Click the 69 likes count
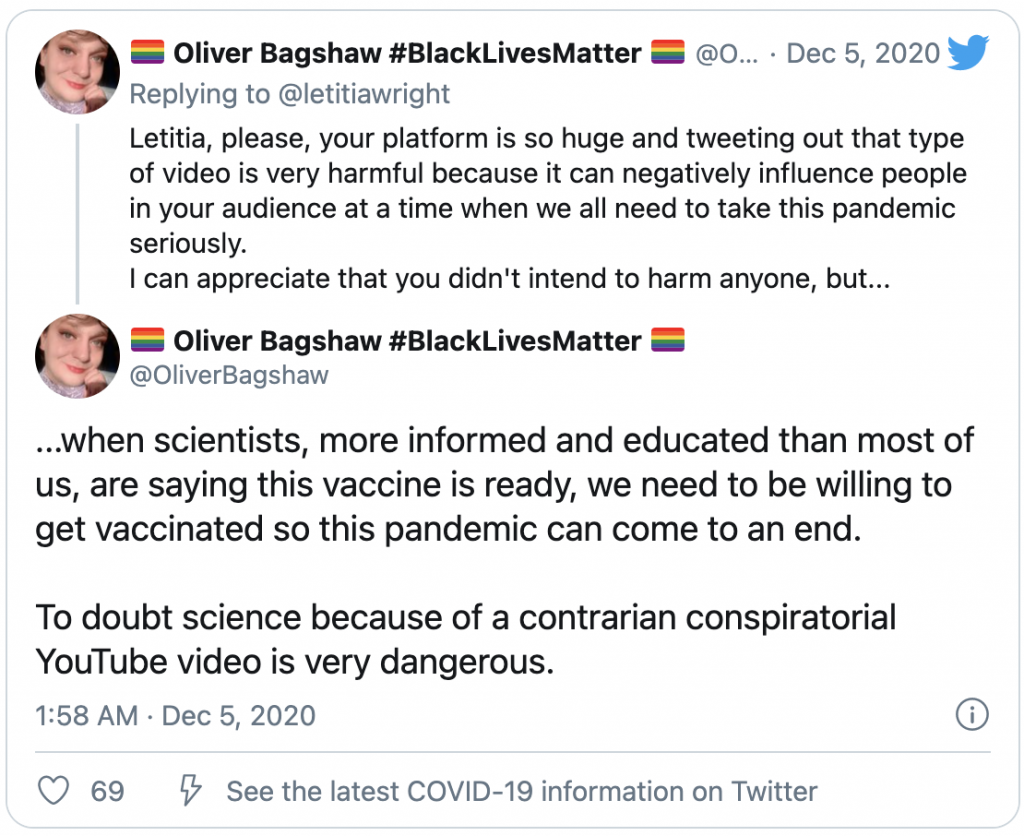Screen dimensions: 1024x836 click(x=107, y=791)
